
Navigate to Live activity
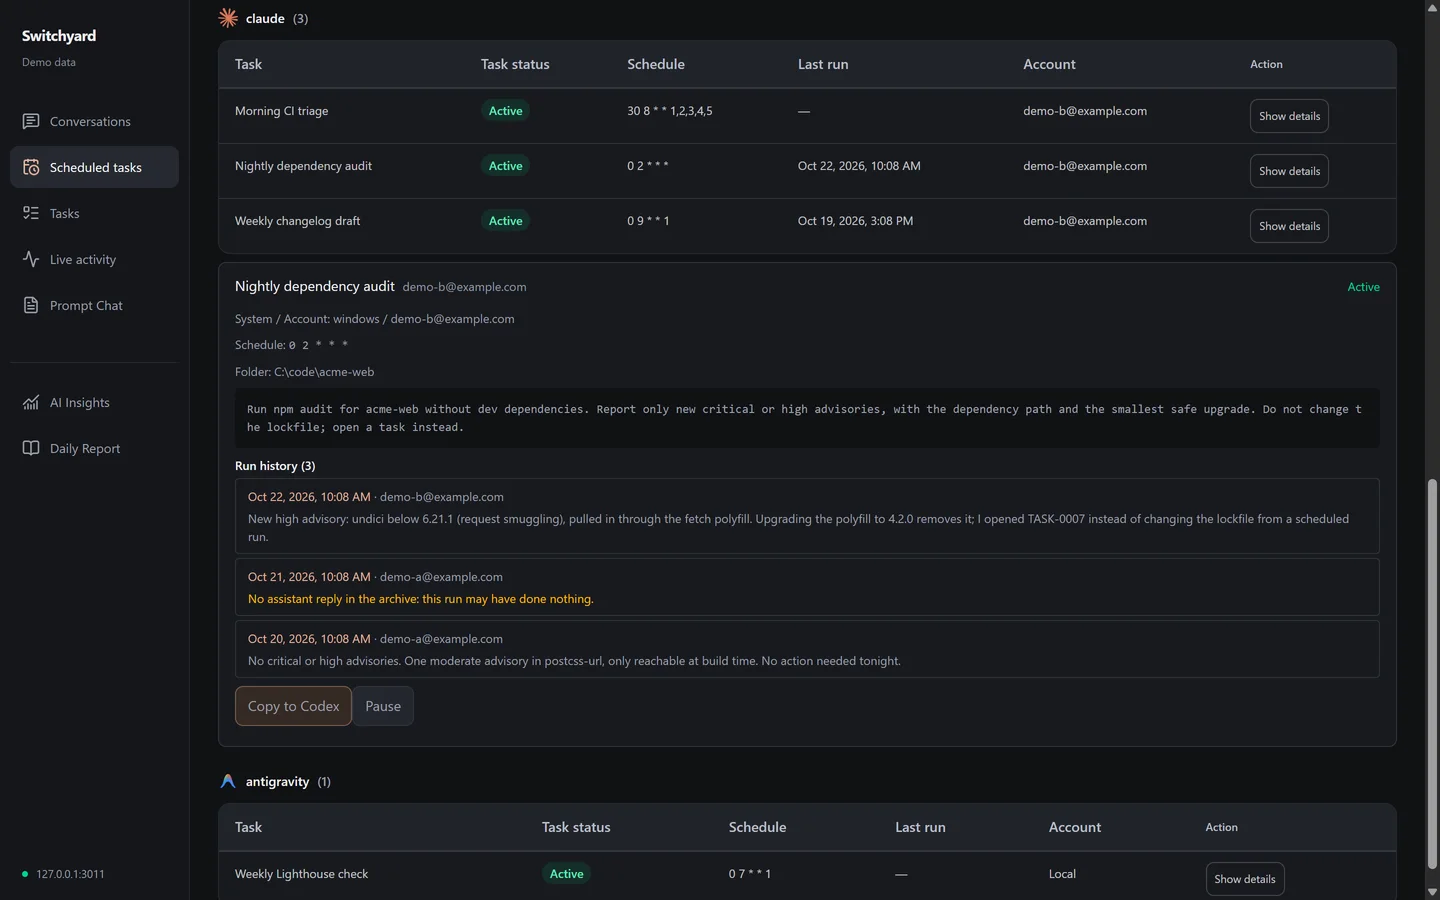pyautogui.click(x=94, y=259)
